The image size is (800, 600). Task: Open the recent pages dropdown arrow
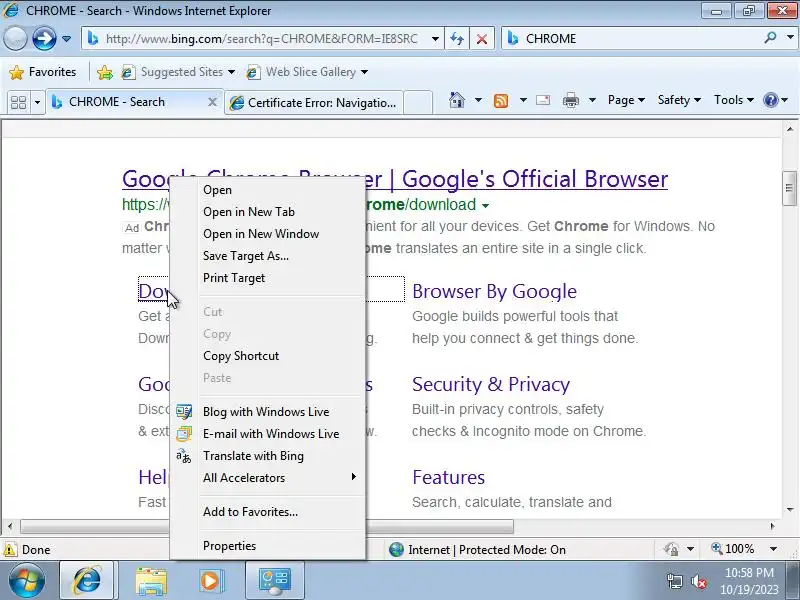point(66,39)
